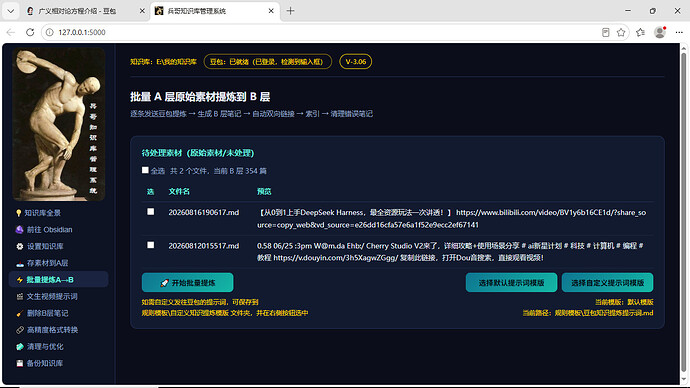690x388 pixels.
Task: Close the 广义相对论方程介绍 - 豆包 tab
Action: [142, 11]
